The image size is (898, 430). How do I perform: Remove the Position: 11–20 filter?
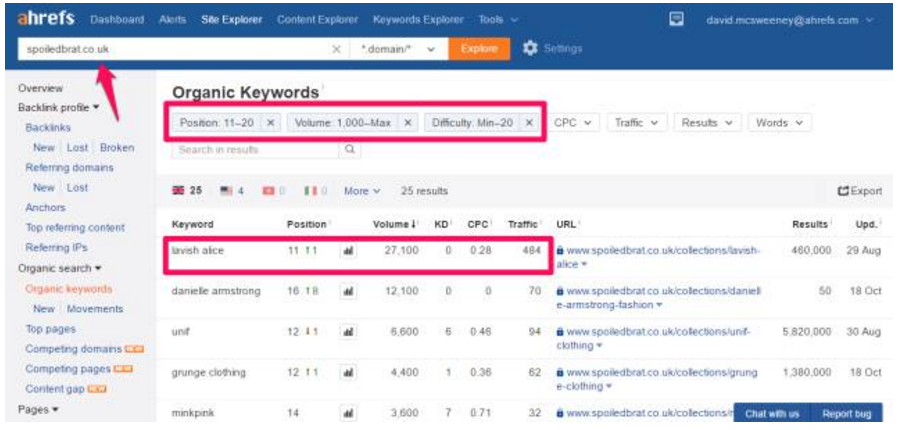coord(271,123)
